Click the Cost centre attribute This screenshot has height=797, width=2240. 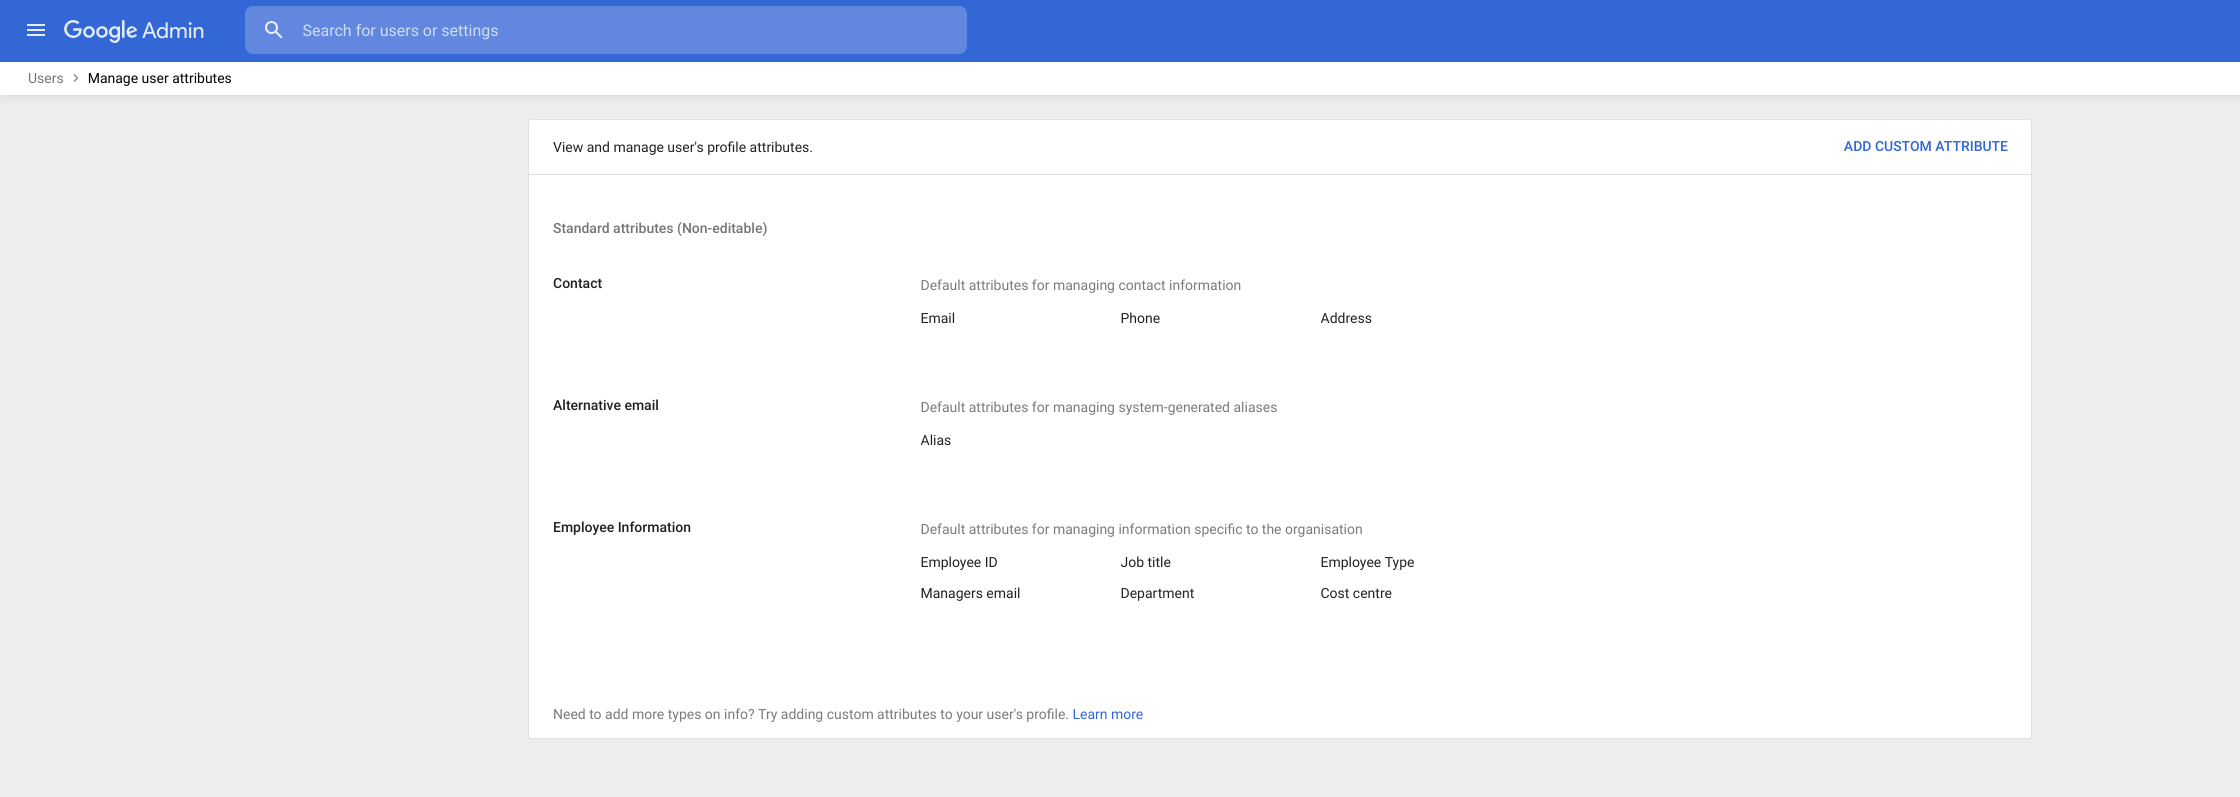tap(1355, 593)
